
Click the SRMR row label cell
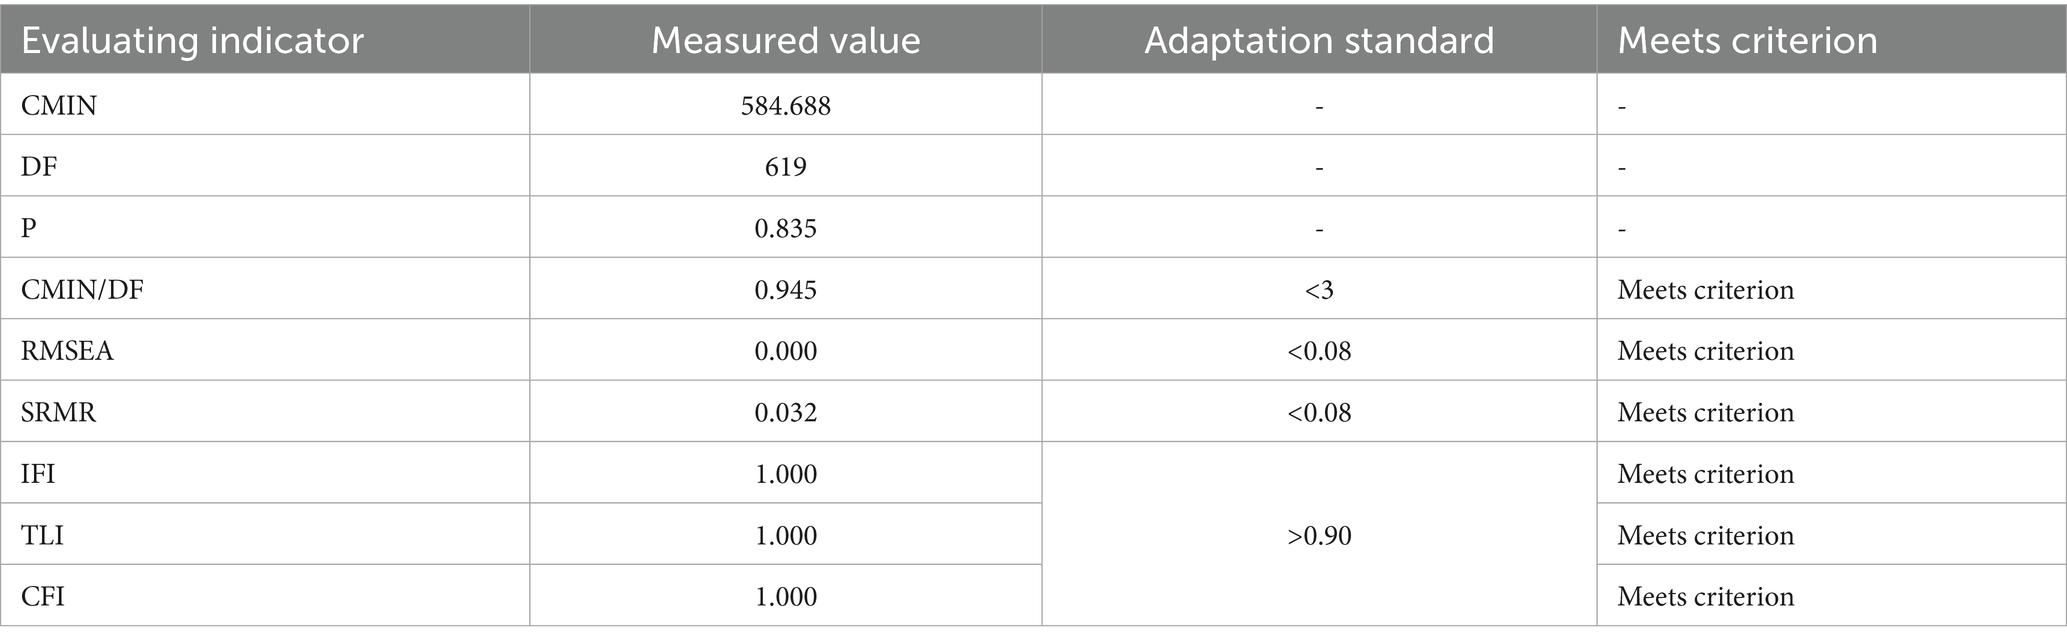59,412
